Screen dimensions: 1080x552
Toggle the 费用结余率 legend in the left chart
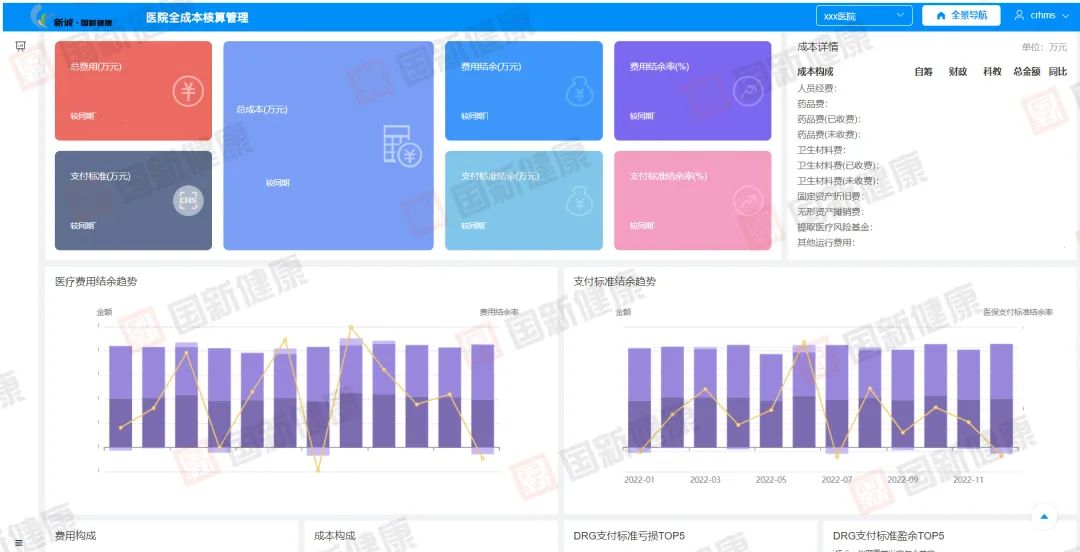click(499, 312)
